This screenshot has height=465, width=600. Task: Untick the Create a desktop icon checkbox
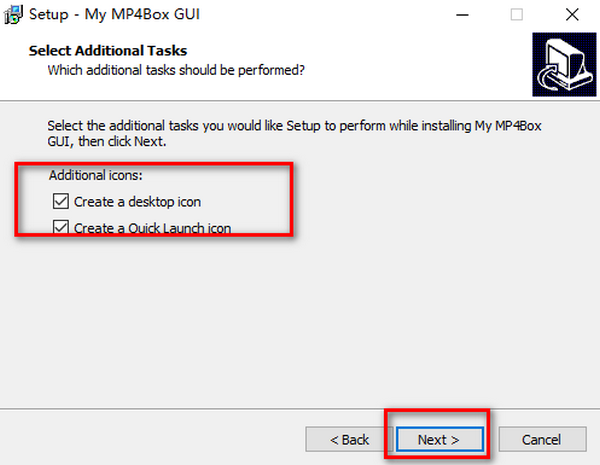coord(60,202)
